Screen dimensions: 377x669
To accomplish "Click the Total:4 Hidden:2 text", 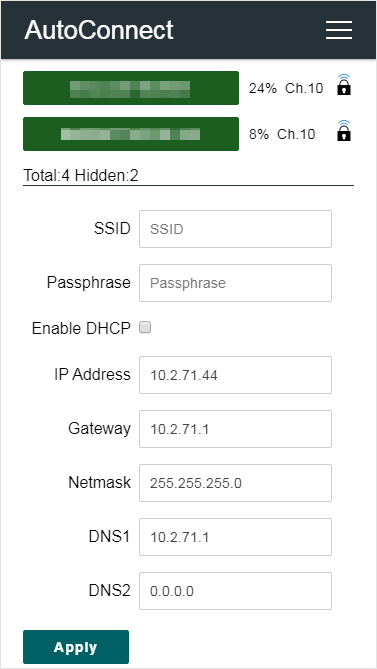I will (81, 175).
